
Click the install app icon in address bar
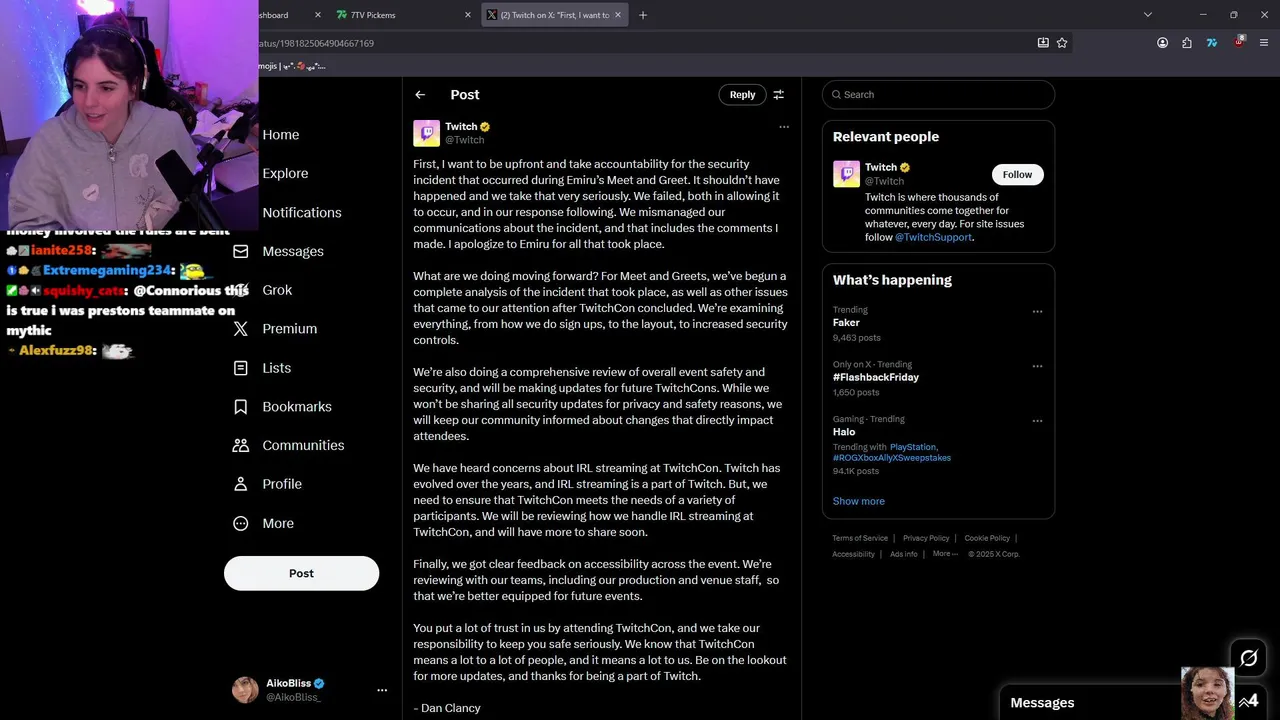[x=1043, y=43]
